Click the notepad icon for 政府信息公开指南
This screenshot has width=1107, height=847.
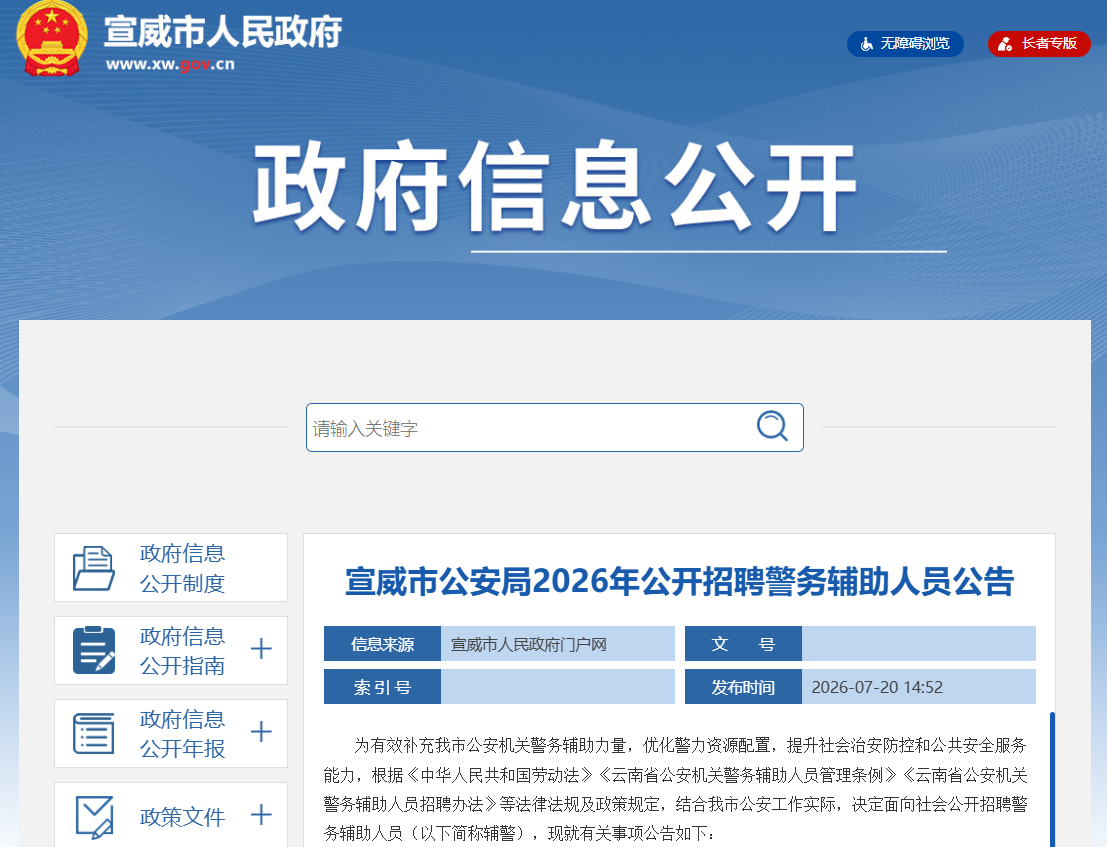(94, 650)
